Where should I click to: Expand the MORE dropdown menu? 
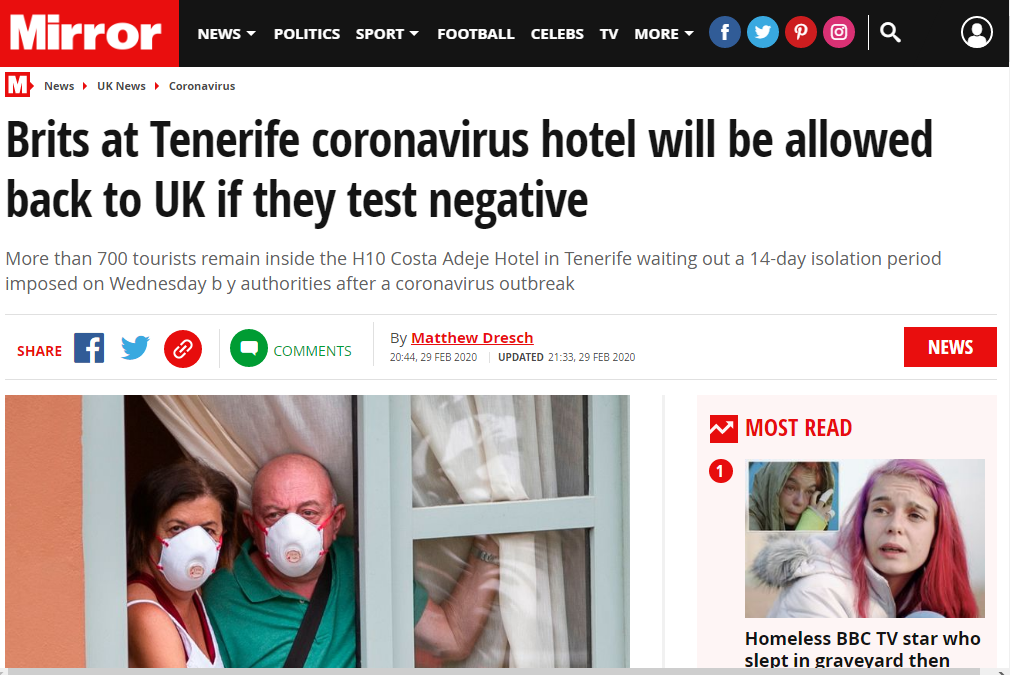[x=663, y=33]
